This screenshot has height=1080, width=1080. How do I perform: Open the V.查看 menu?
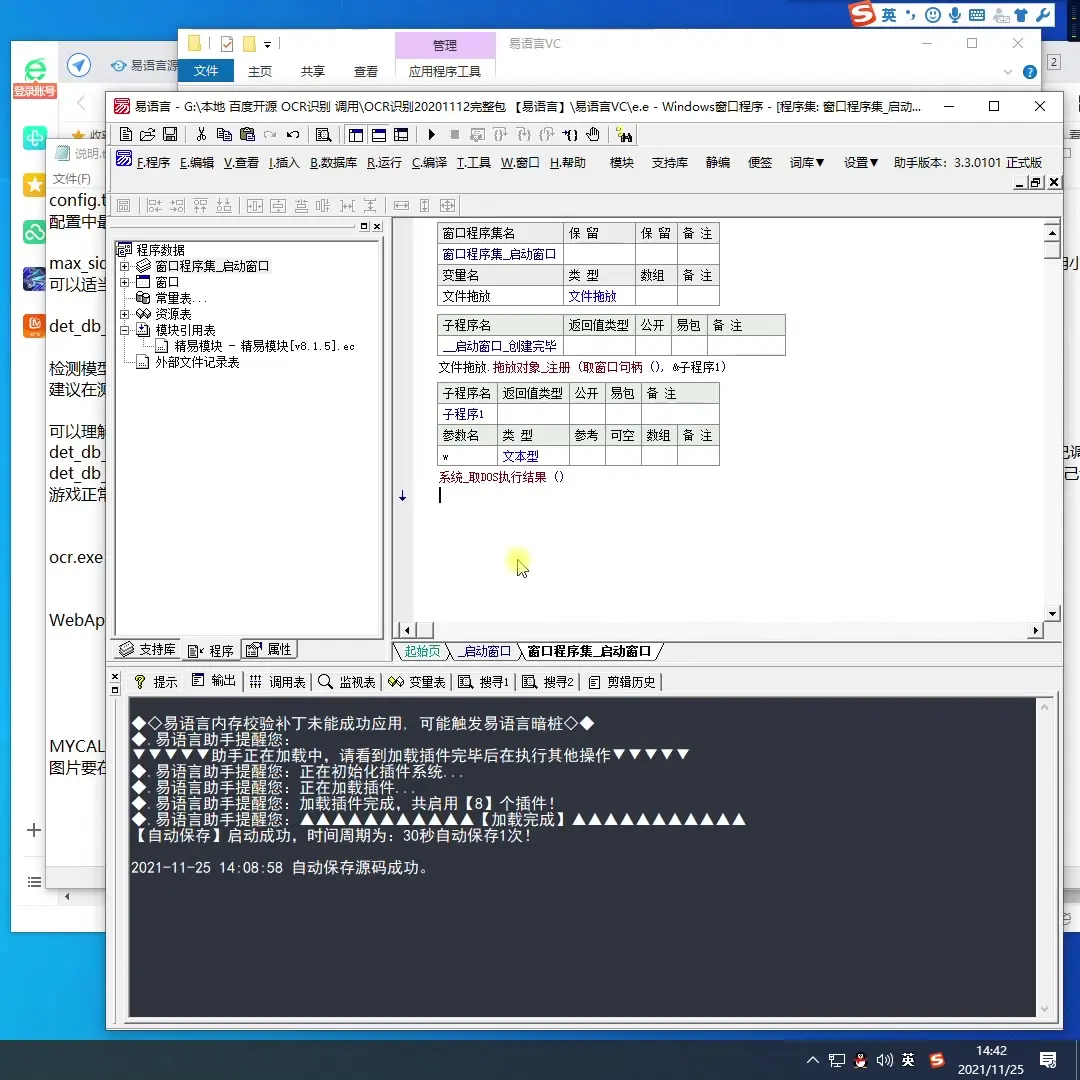tap(241, 163)
